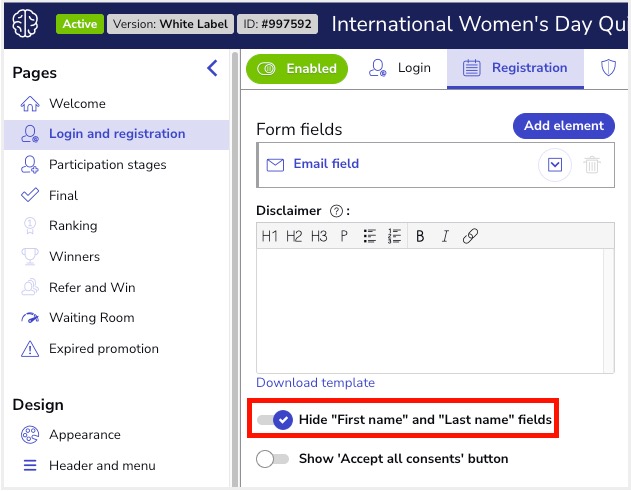Open the Disclaimer help question icon

tap(336, 211)
